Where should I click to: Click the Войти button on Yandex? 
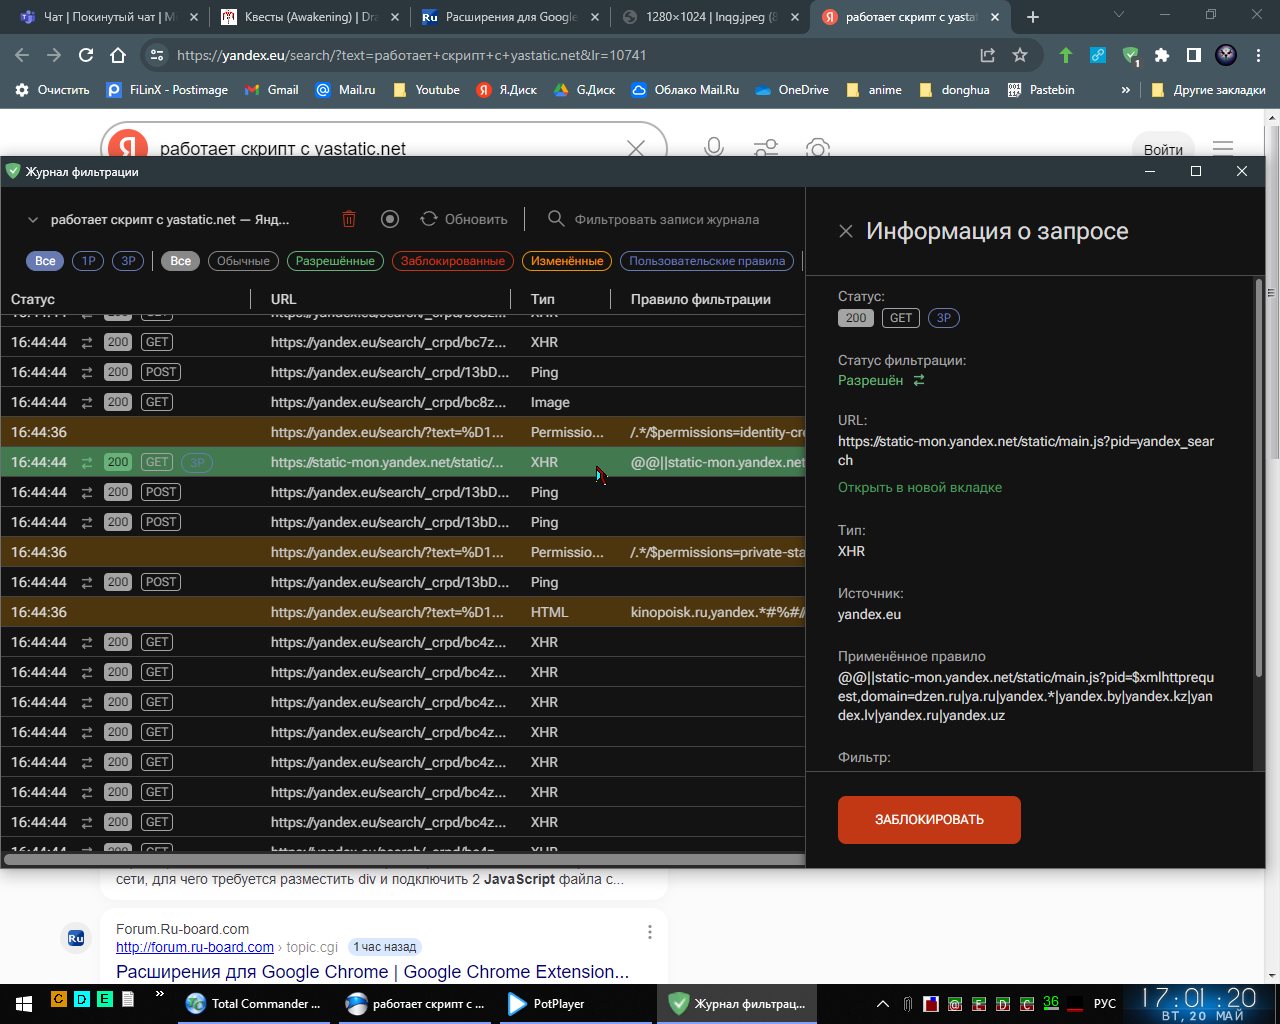(1163, 150)
